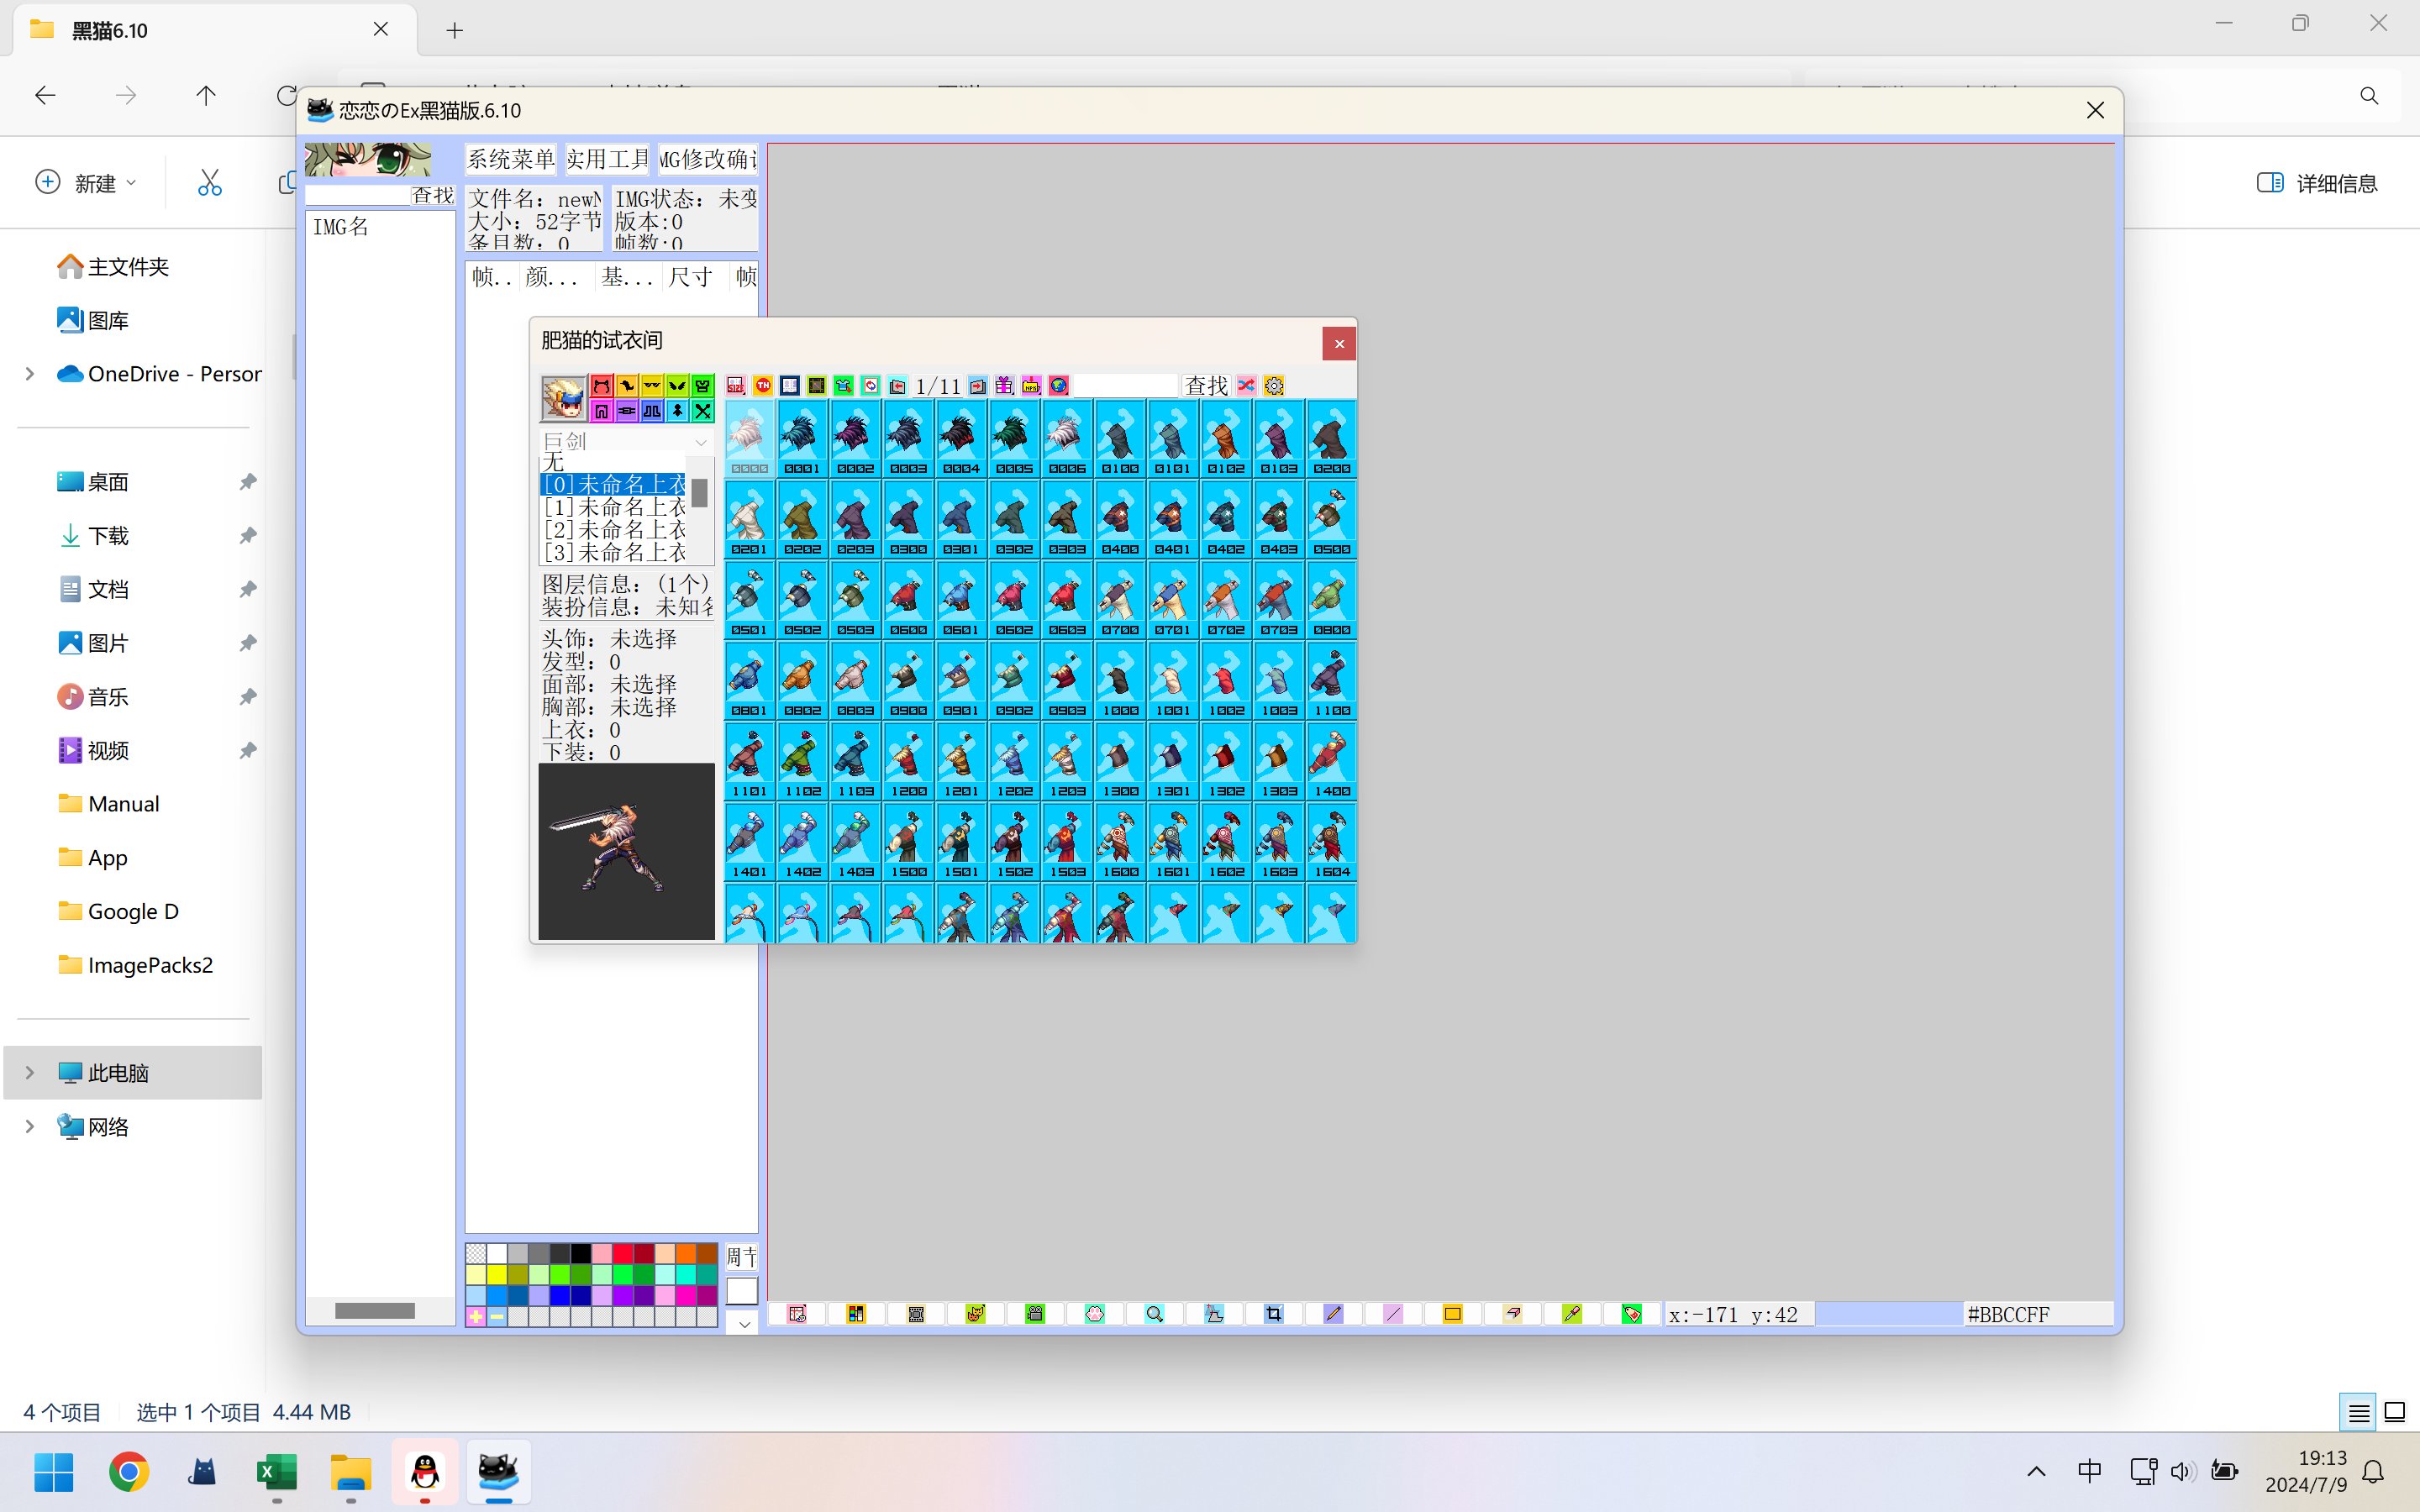Viewport: 2420px width, 1512px height.
Task: Open Windows Start menu
Action: (x=54, y=1471)
